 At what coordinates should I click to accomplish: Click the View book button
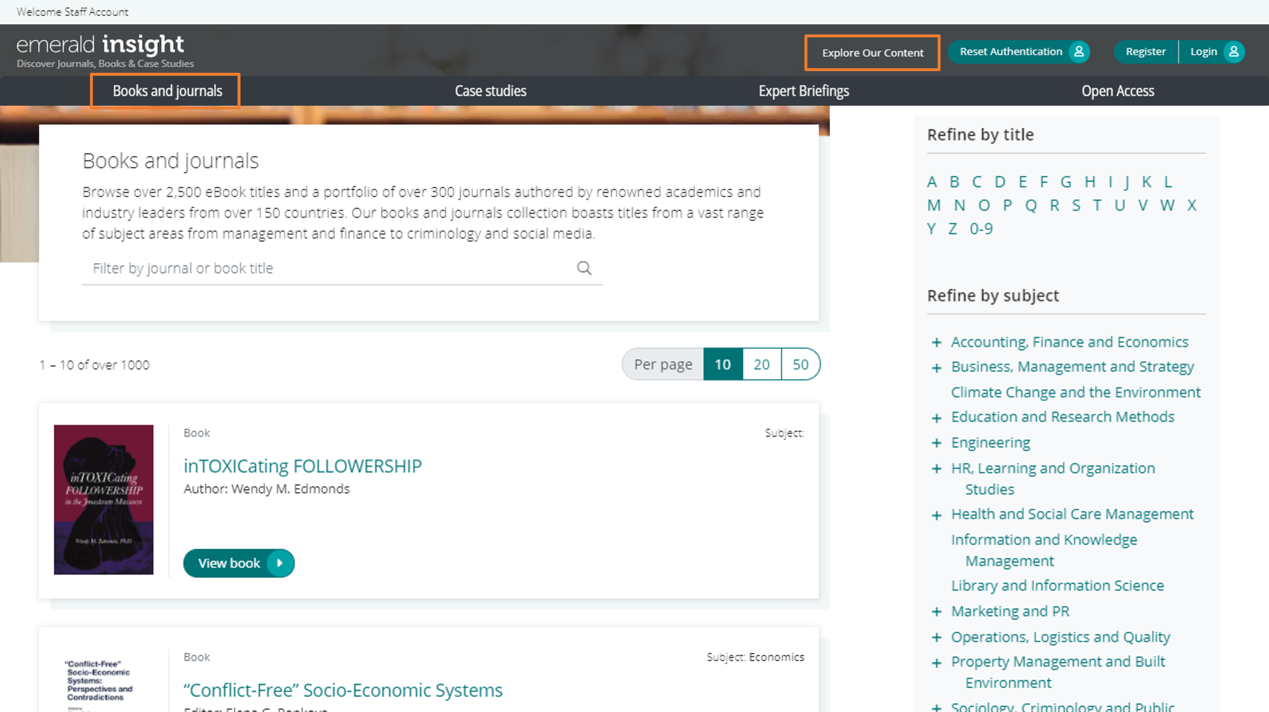point(239,563)
